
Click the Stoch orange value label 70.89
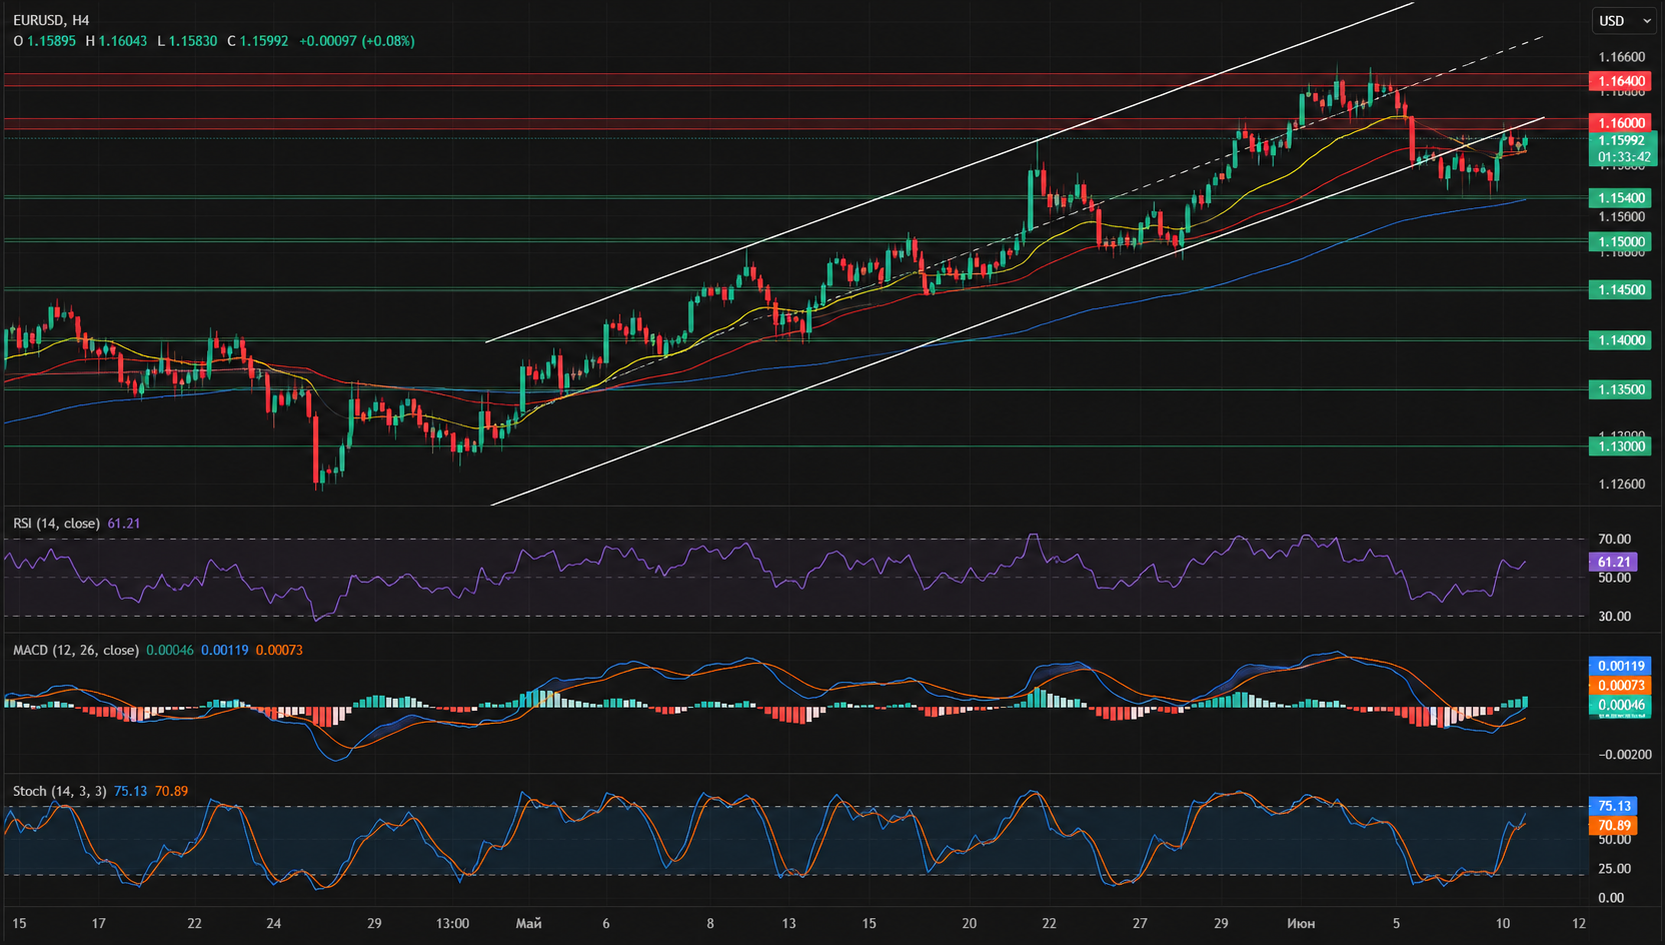pyautogui.click(x=1613, y=826)
